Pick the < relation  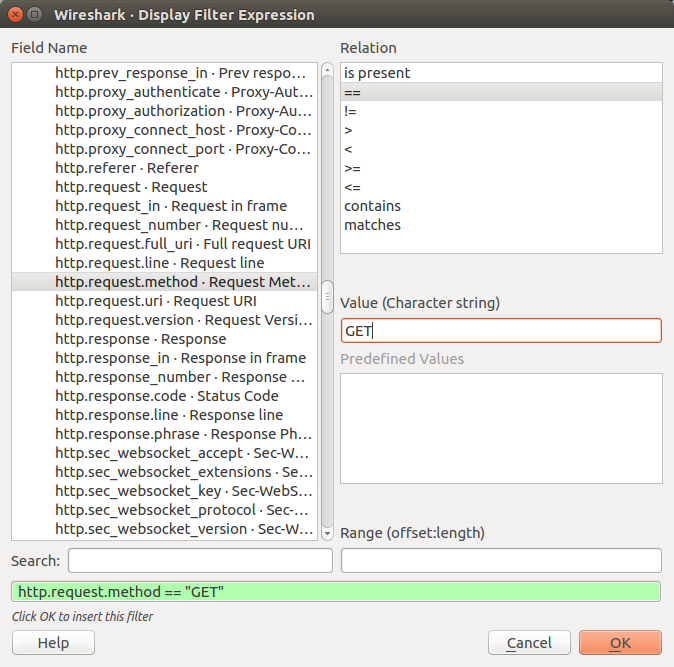pyautogui.click(x=501, y=149)
